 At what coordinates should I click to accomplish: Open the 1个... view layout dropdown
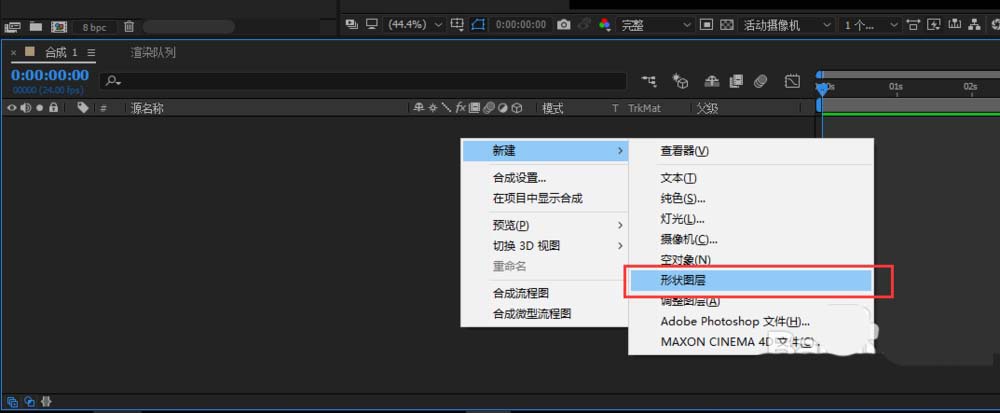click(872, 25)
